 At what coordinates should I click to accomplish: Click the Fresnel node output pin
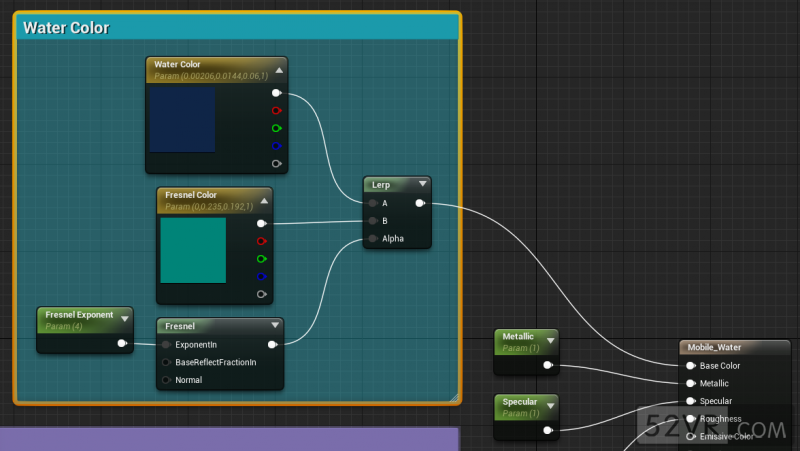pyautogui.click(x=272, y=344)
